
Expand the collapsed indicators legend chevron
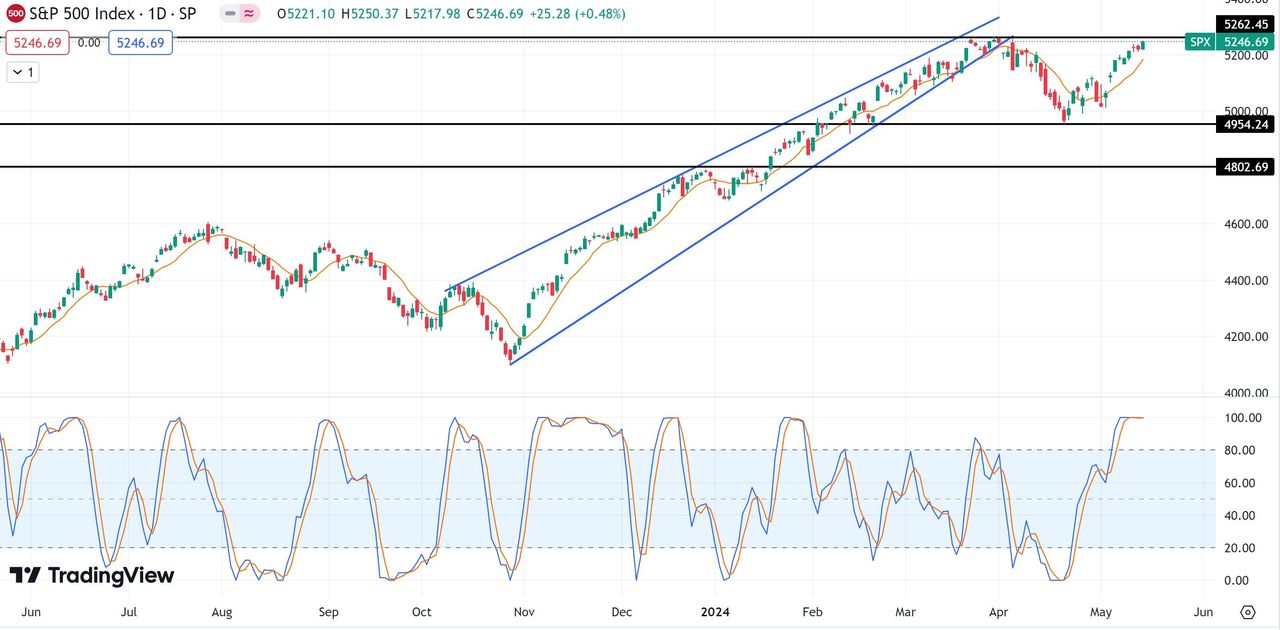tap(22, 72)
